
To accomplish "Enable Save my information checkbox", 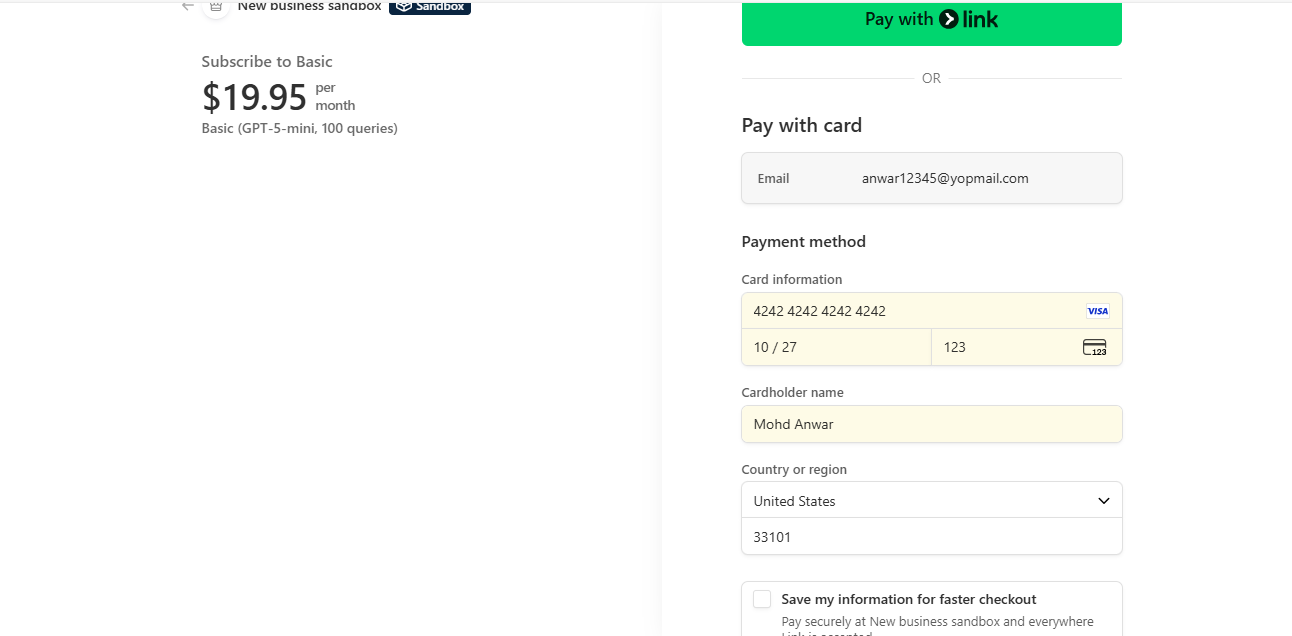I will point(762,599).
